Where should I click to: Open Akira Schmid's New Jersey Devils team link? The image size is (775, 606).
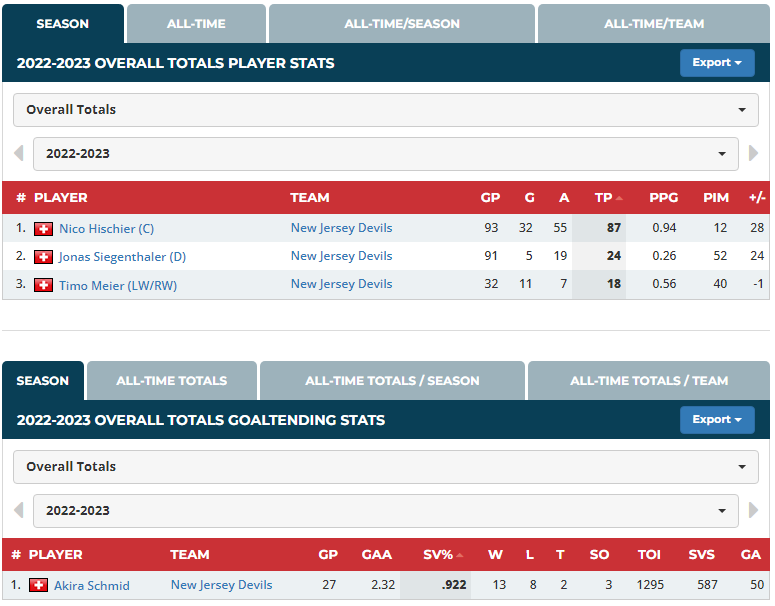click(221, 585)
